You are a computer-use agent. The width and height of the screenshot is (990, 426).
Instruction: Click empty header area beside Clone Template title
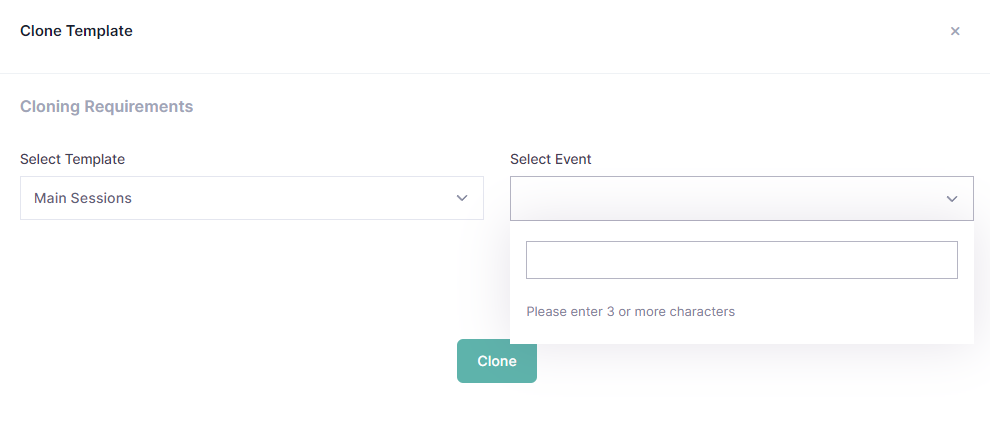pyautogui.click(x=500, y=31)
